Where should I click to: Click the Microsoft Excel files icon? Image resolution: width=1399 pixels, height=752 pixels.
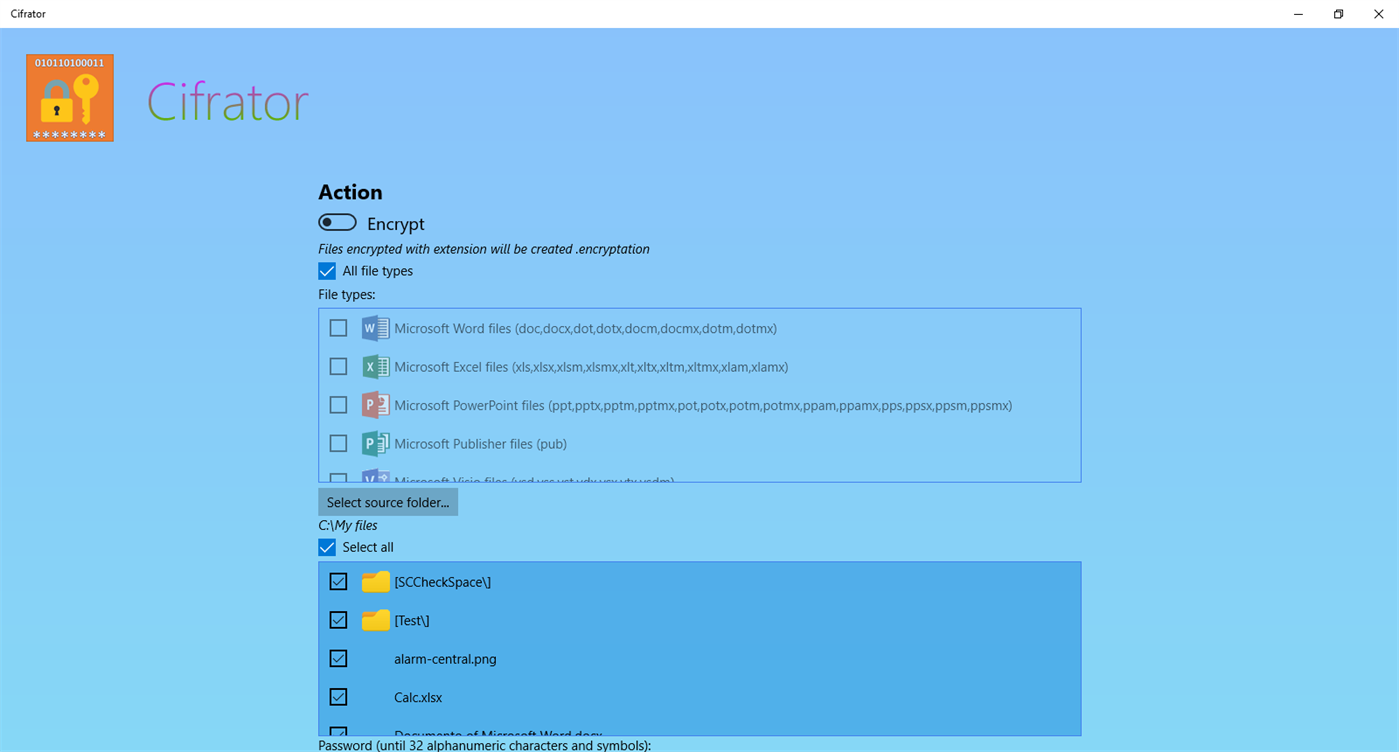(374, 366)
